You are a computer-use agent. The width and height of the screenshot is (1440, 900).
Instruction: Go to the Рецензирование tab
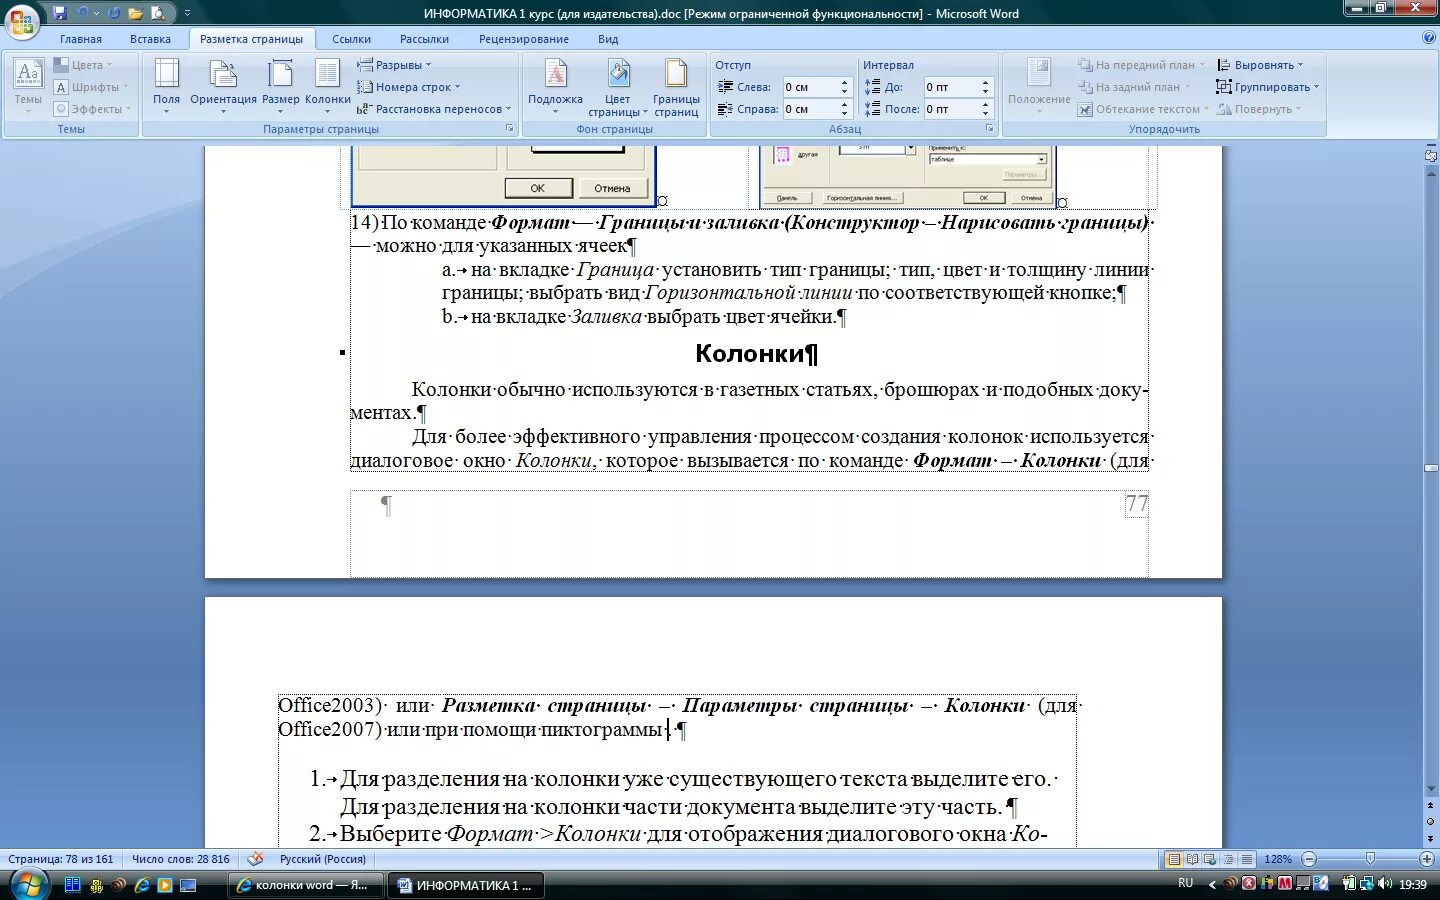pyautogui.click(x=523, y=39)
